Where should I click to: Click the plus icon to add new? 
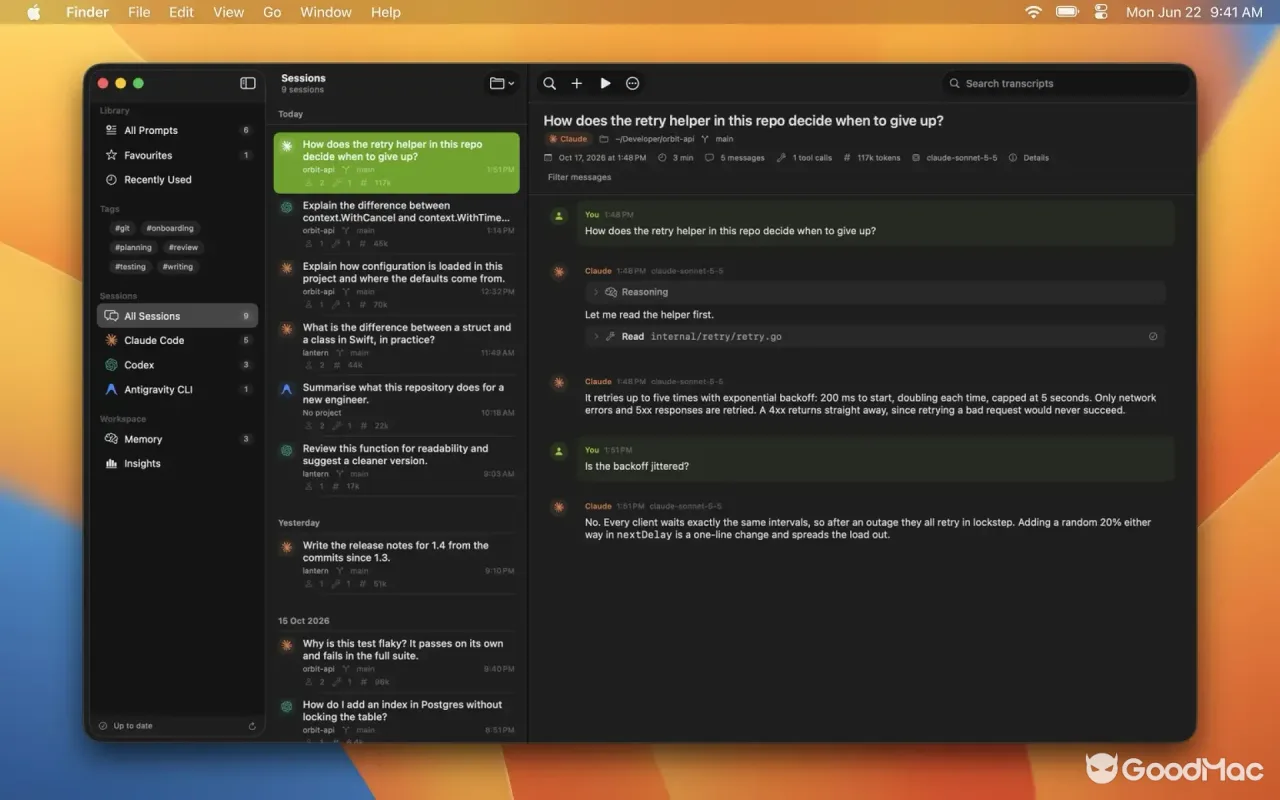pyautogui.click(x=577, y=83)
